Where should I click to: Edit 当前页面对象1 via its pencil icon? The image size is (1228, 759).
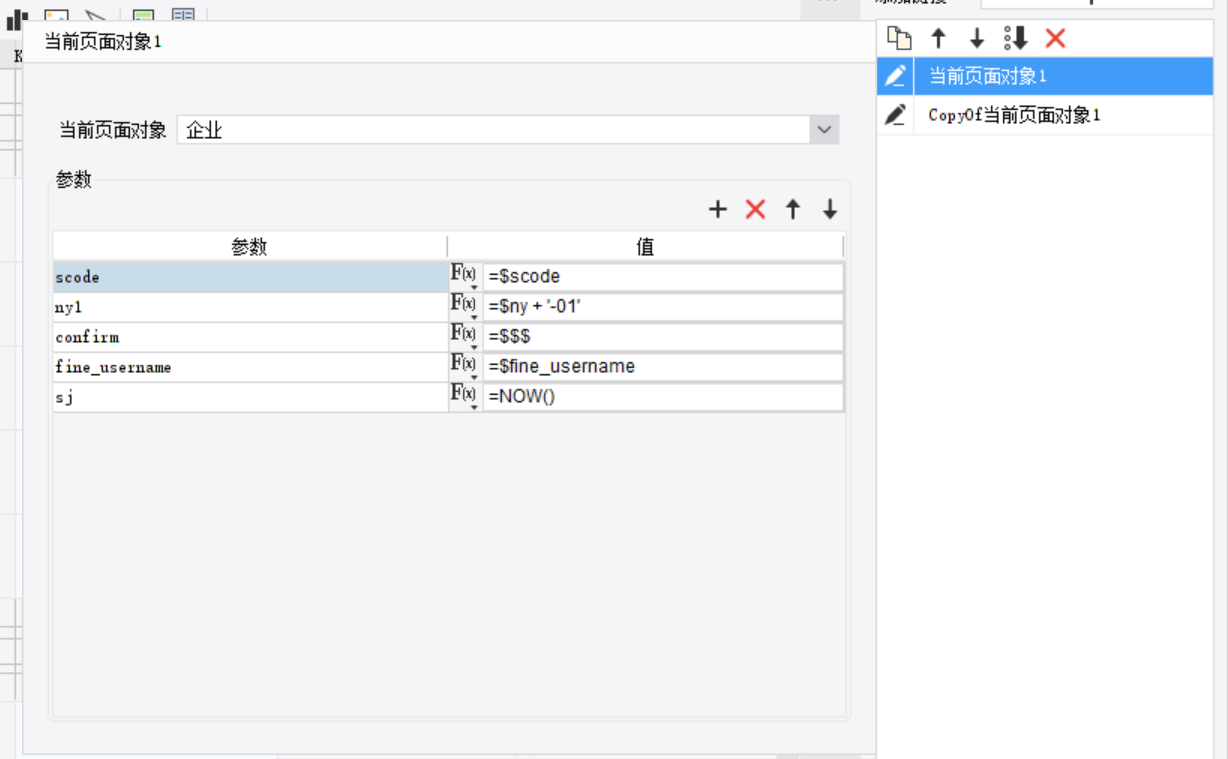(x=896, y=76)
